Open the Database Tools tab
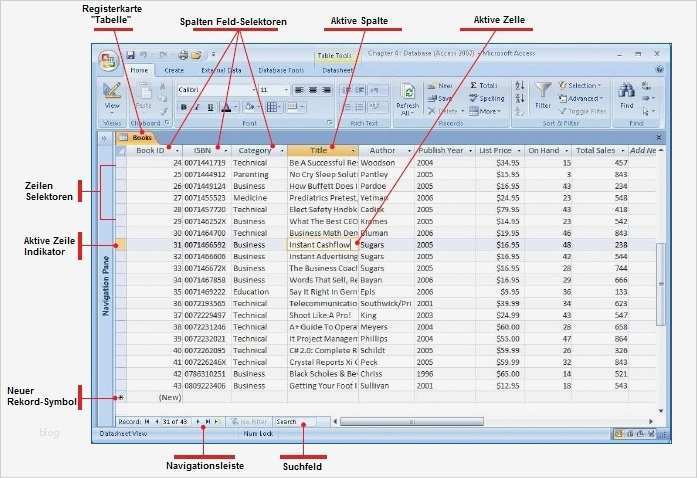 (280, 71)
